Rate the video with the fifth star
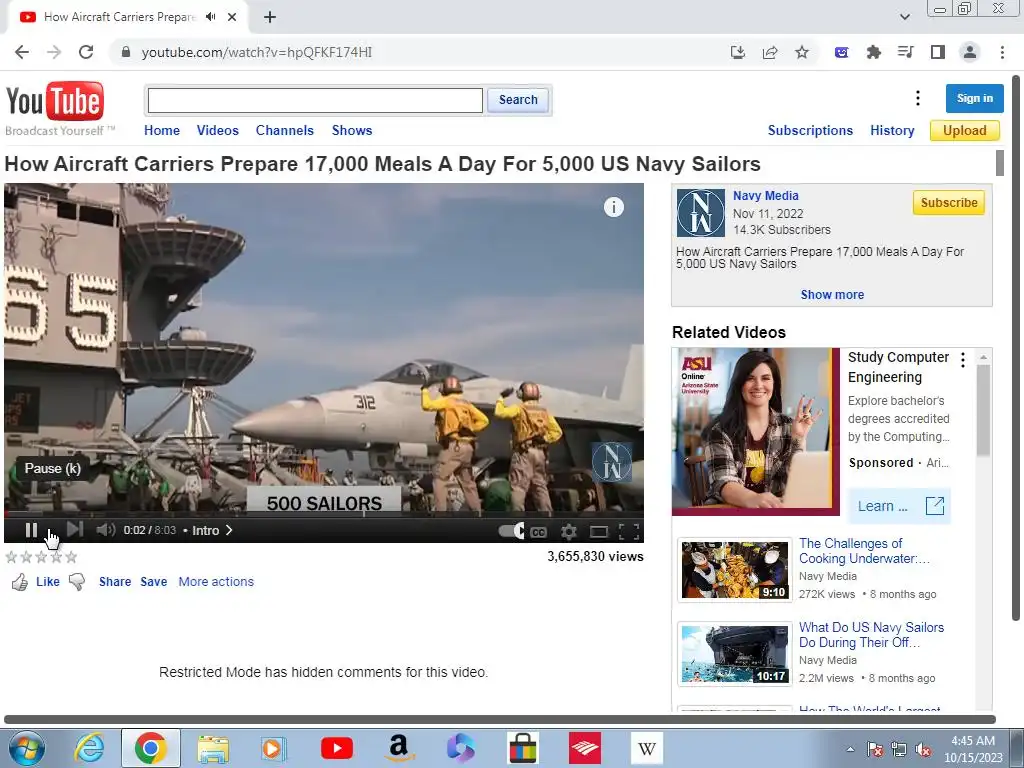The image size is (1024, 768). coord(71,557)
